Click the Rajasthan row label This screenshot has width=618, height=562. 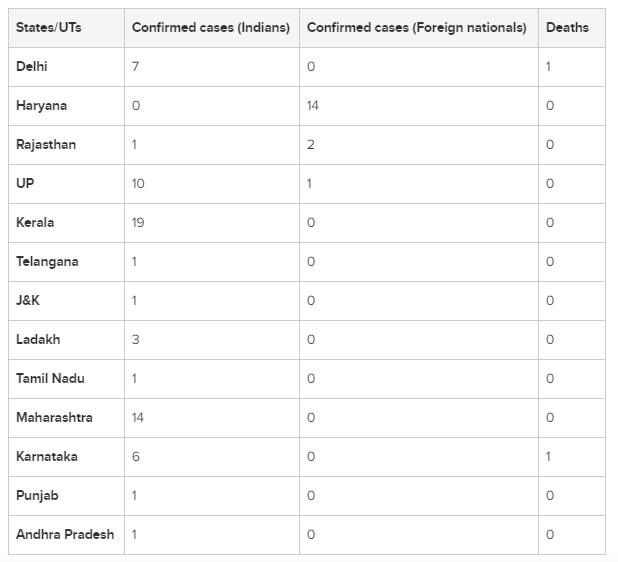(x=46, y=145)
